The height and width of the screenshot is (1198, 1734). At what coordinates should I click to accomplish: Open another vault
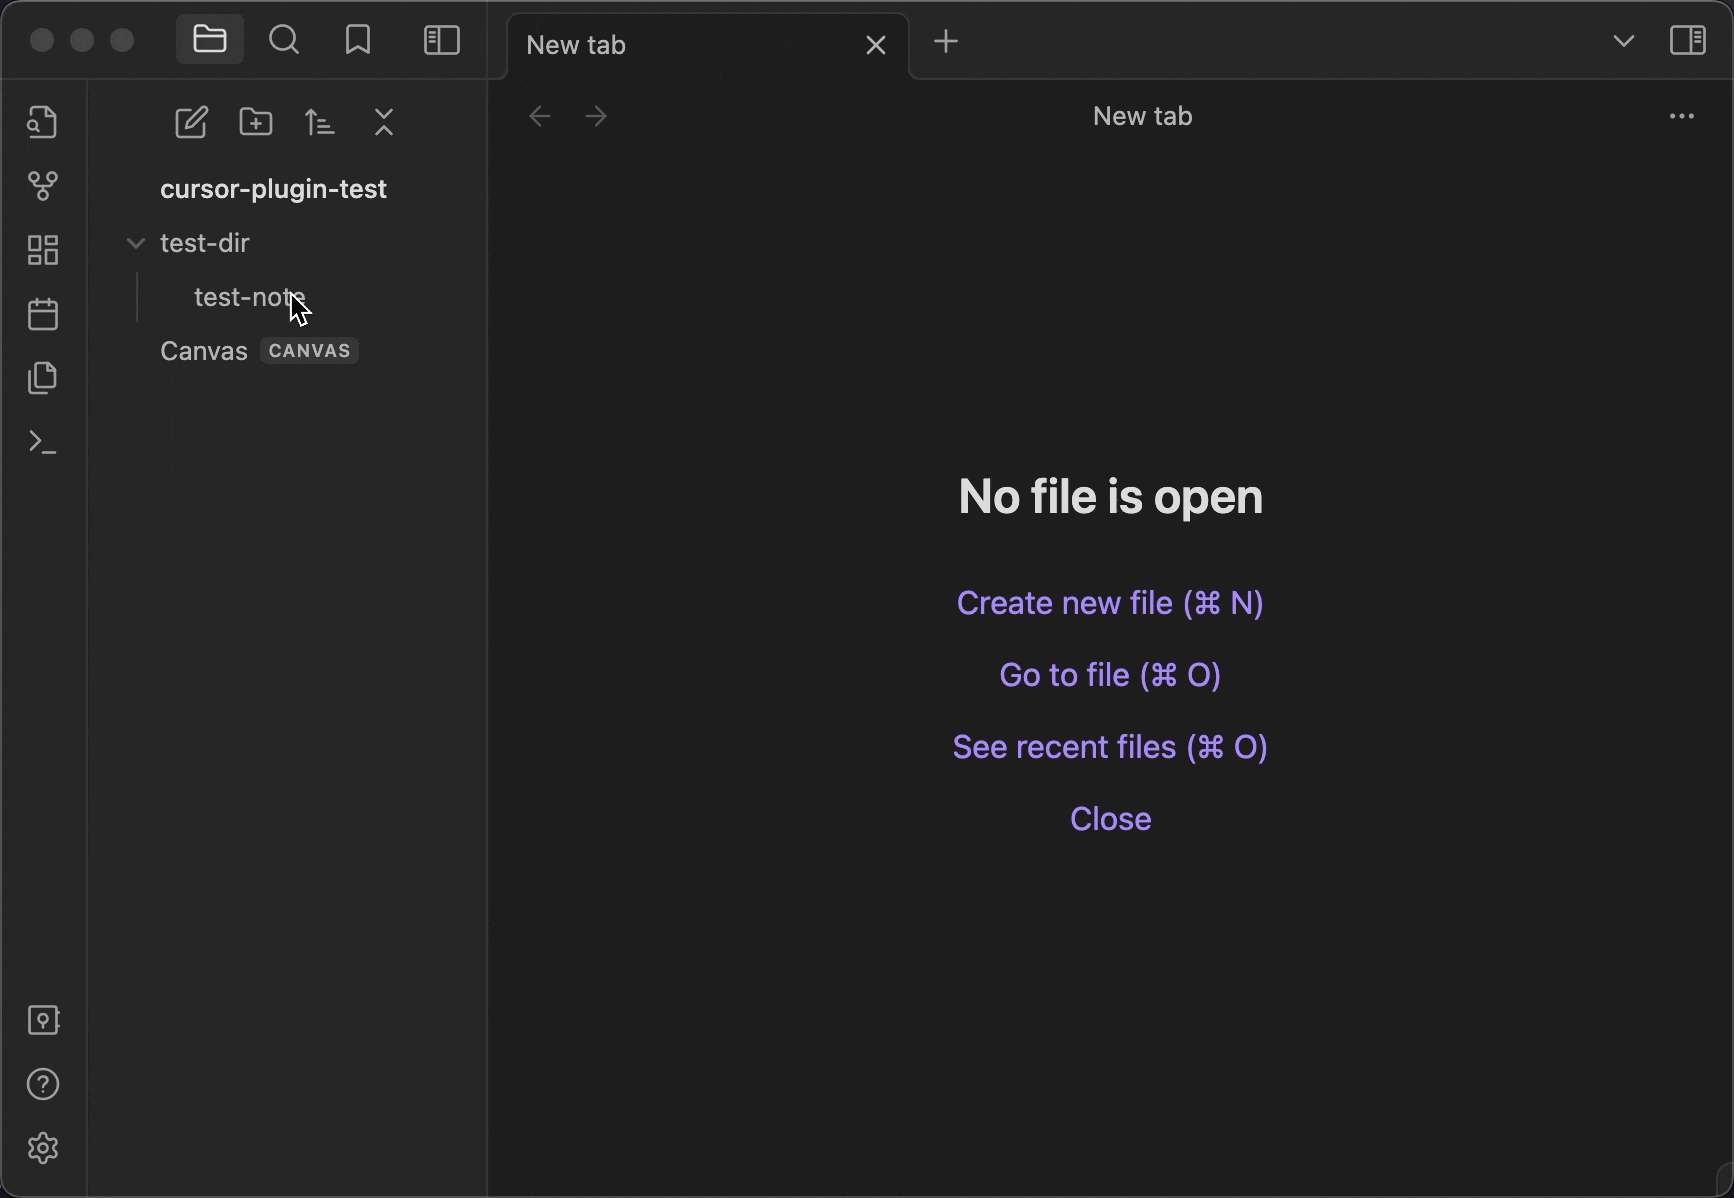coord(43,1020)
